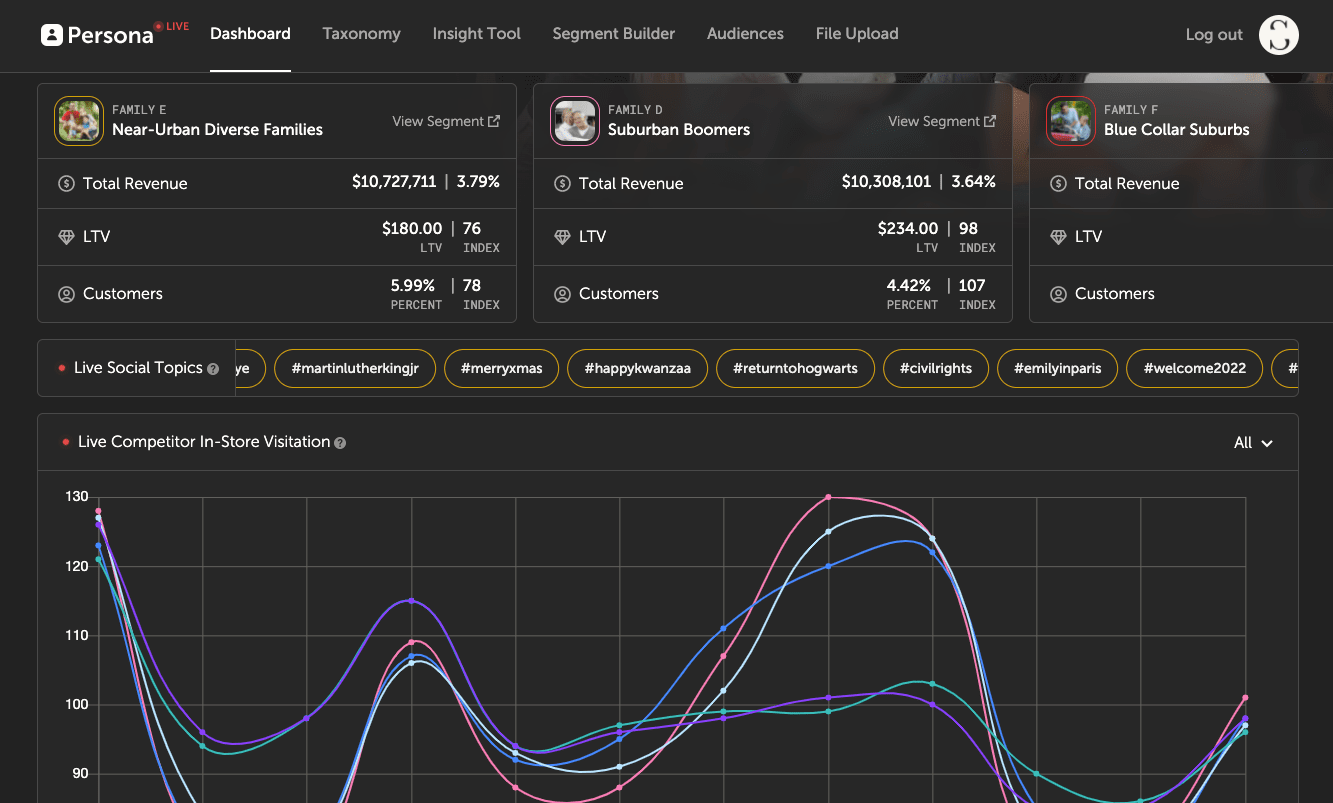Click View Segment for Near-Urban Diverse Families
Screen dimensions: 1333x803
(x=438, y=120)
